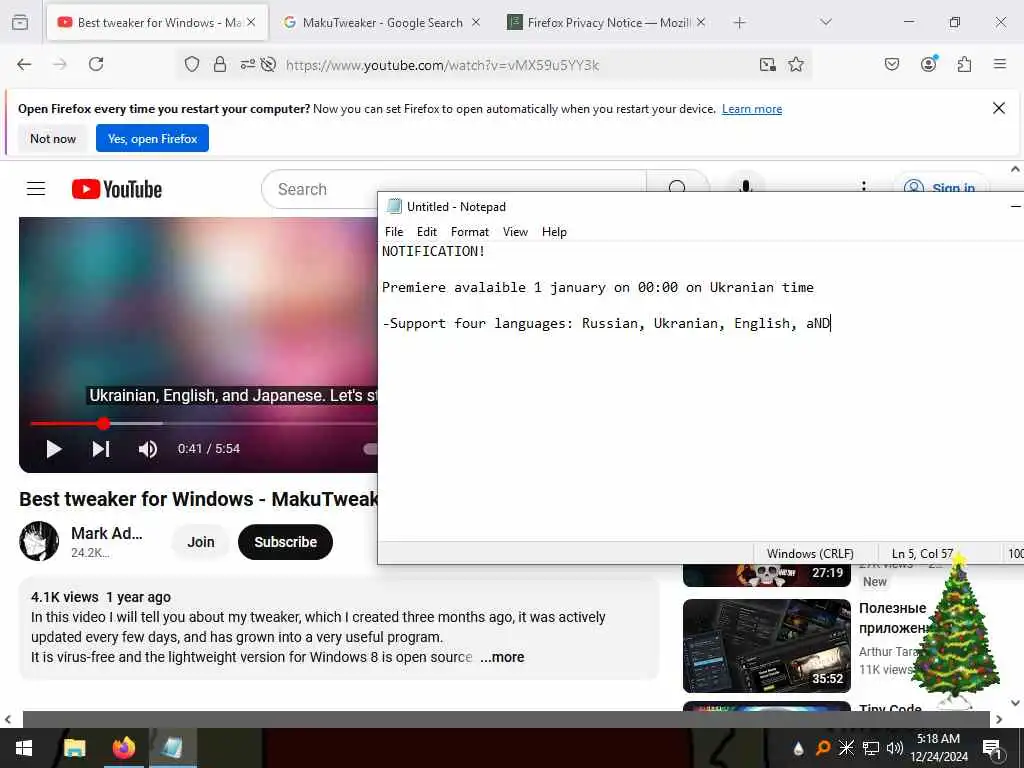The width and height of the screenshot is (1024, 768).
Task: Open the site permissions icon in address bar
Action: (248, 64)
